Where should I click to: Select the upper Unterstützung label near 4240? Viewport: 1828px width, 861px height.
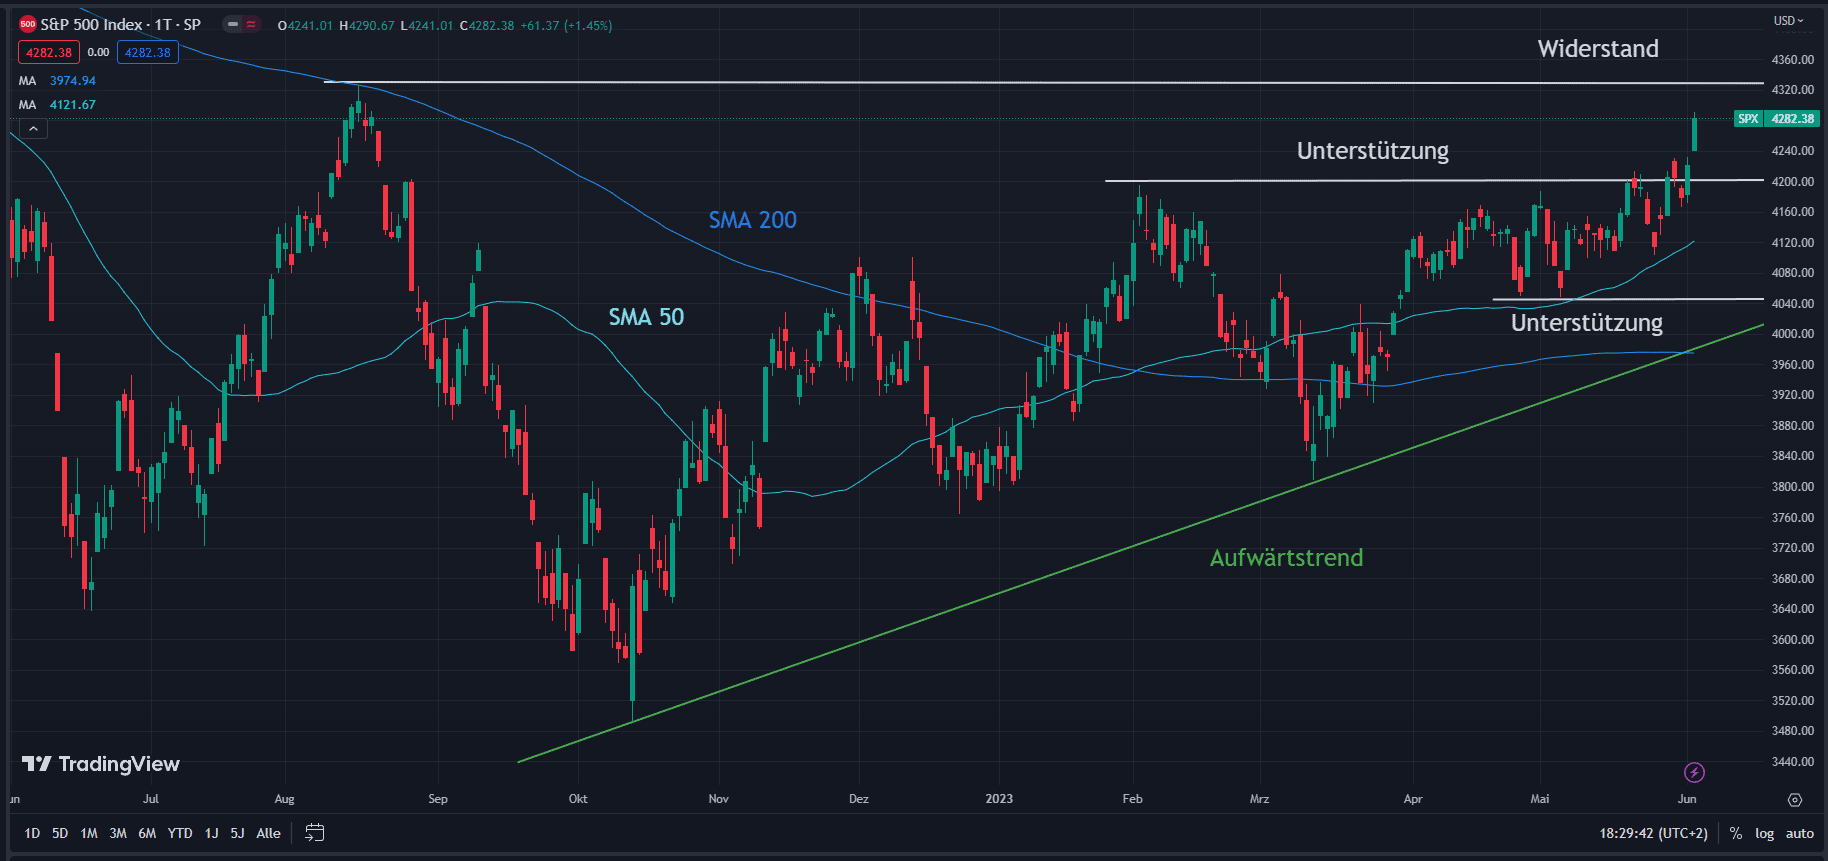1373,151
